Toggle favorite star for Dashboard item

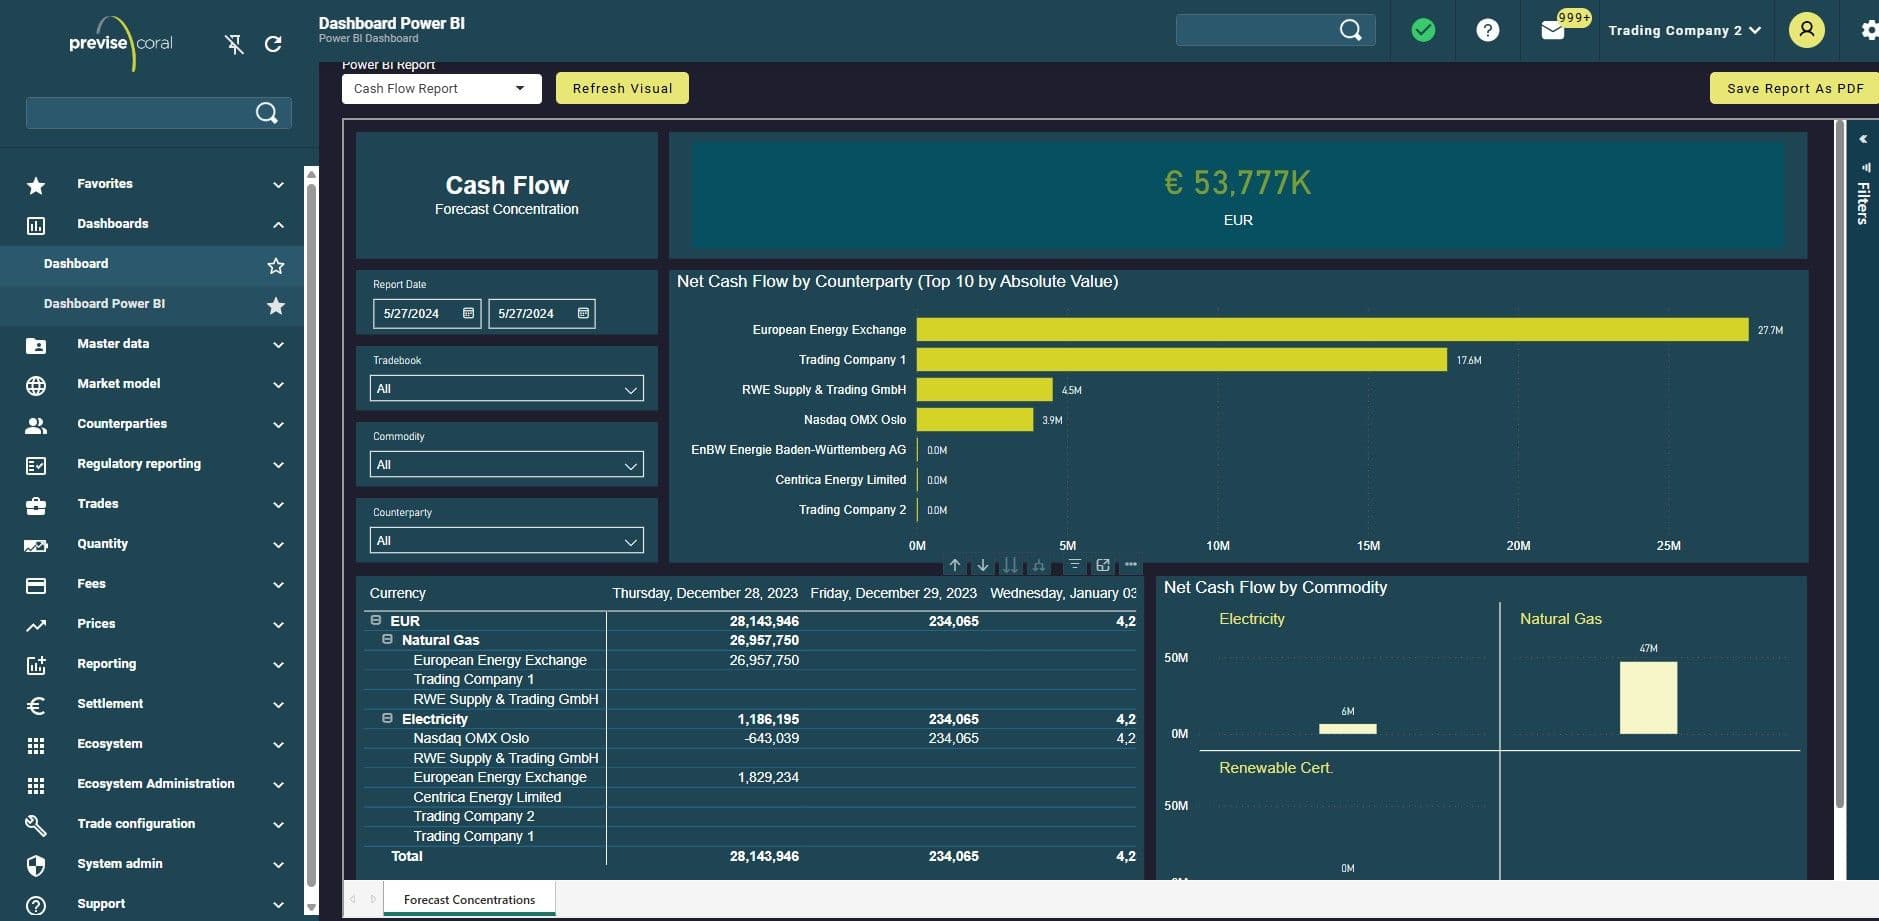point(276,266)
